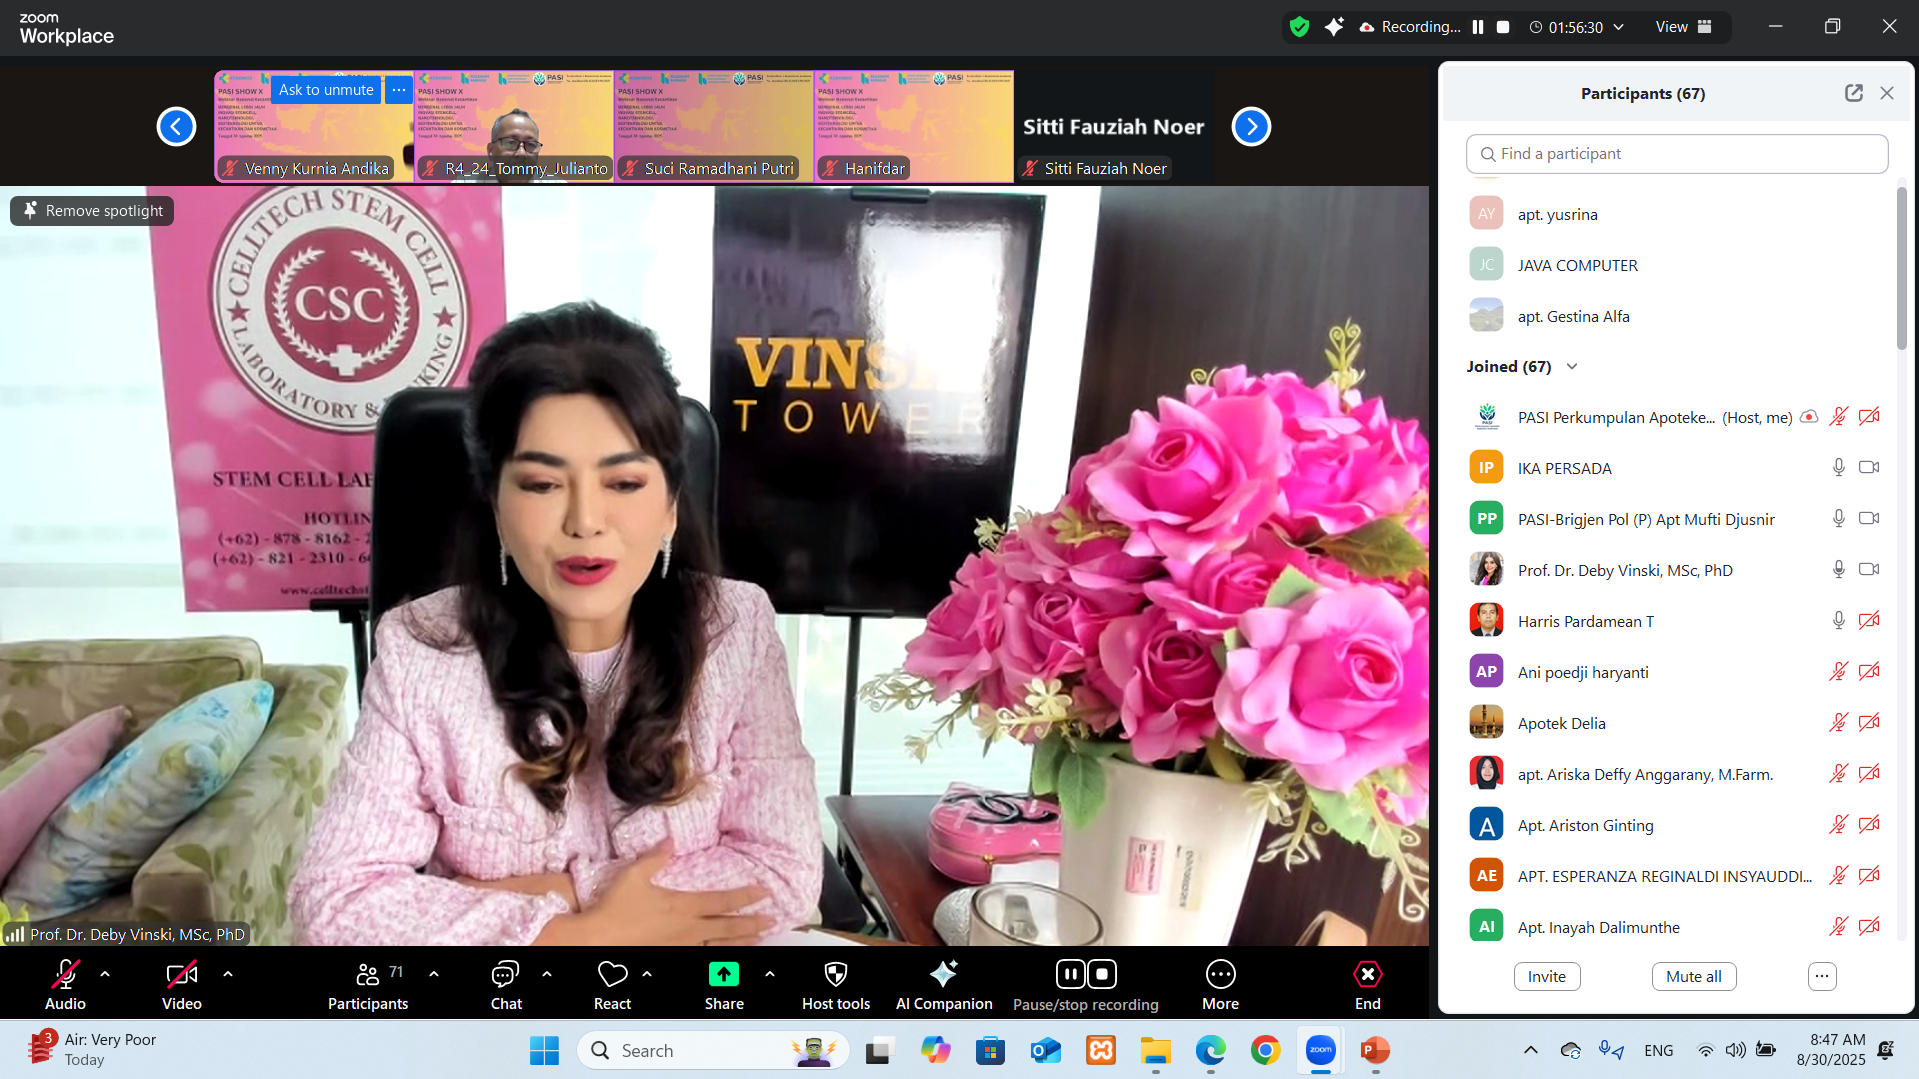
Task: Open AI Companion
Action: click(943, 975)
